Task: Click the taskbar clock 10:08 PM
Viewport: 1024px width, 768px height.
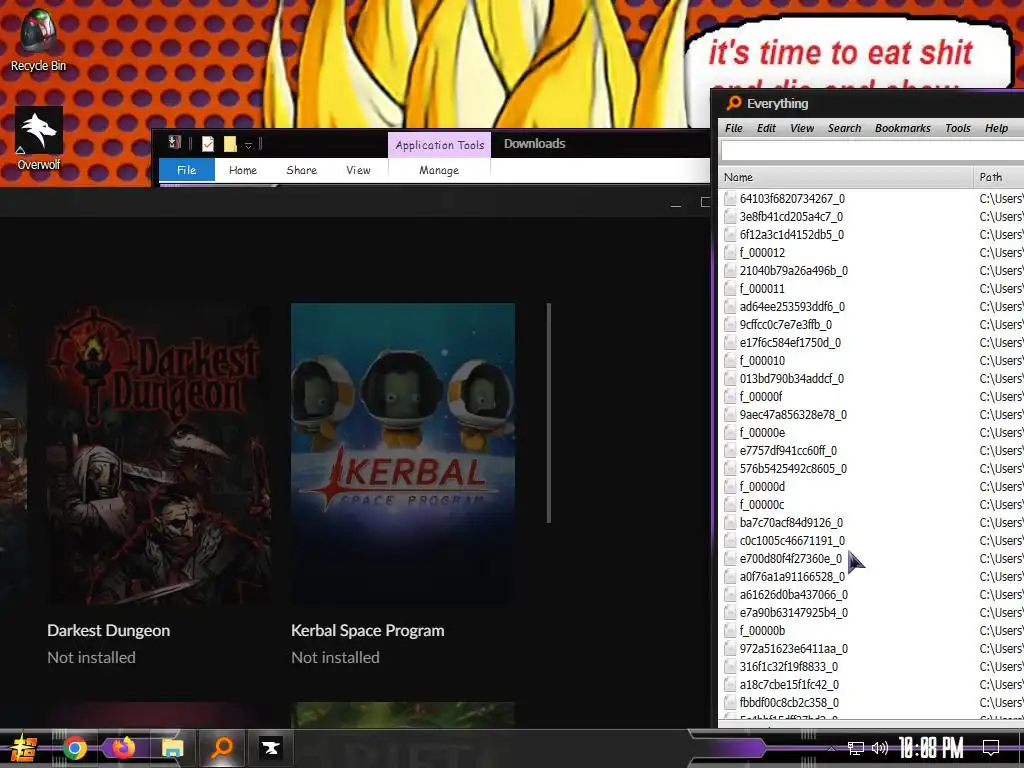Action: [x=931, y=748]
